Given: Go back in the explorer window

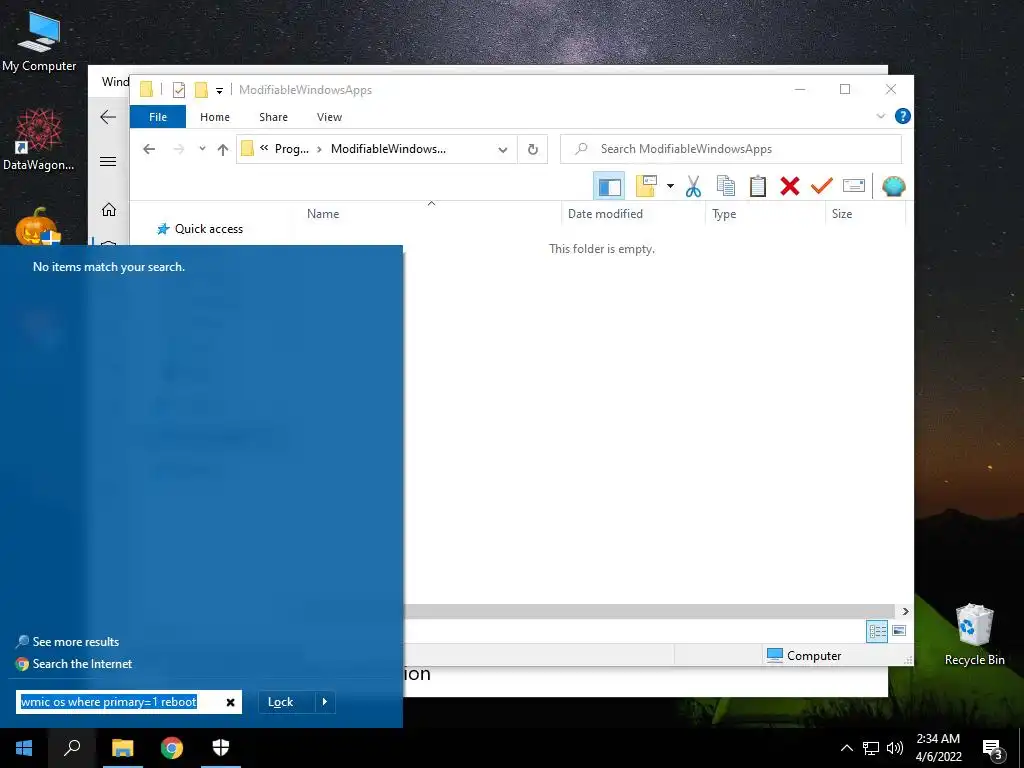Looking at the screenshot, I should [x=149, y=149].
